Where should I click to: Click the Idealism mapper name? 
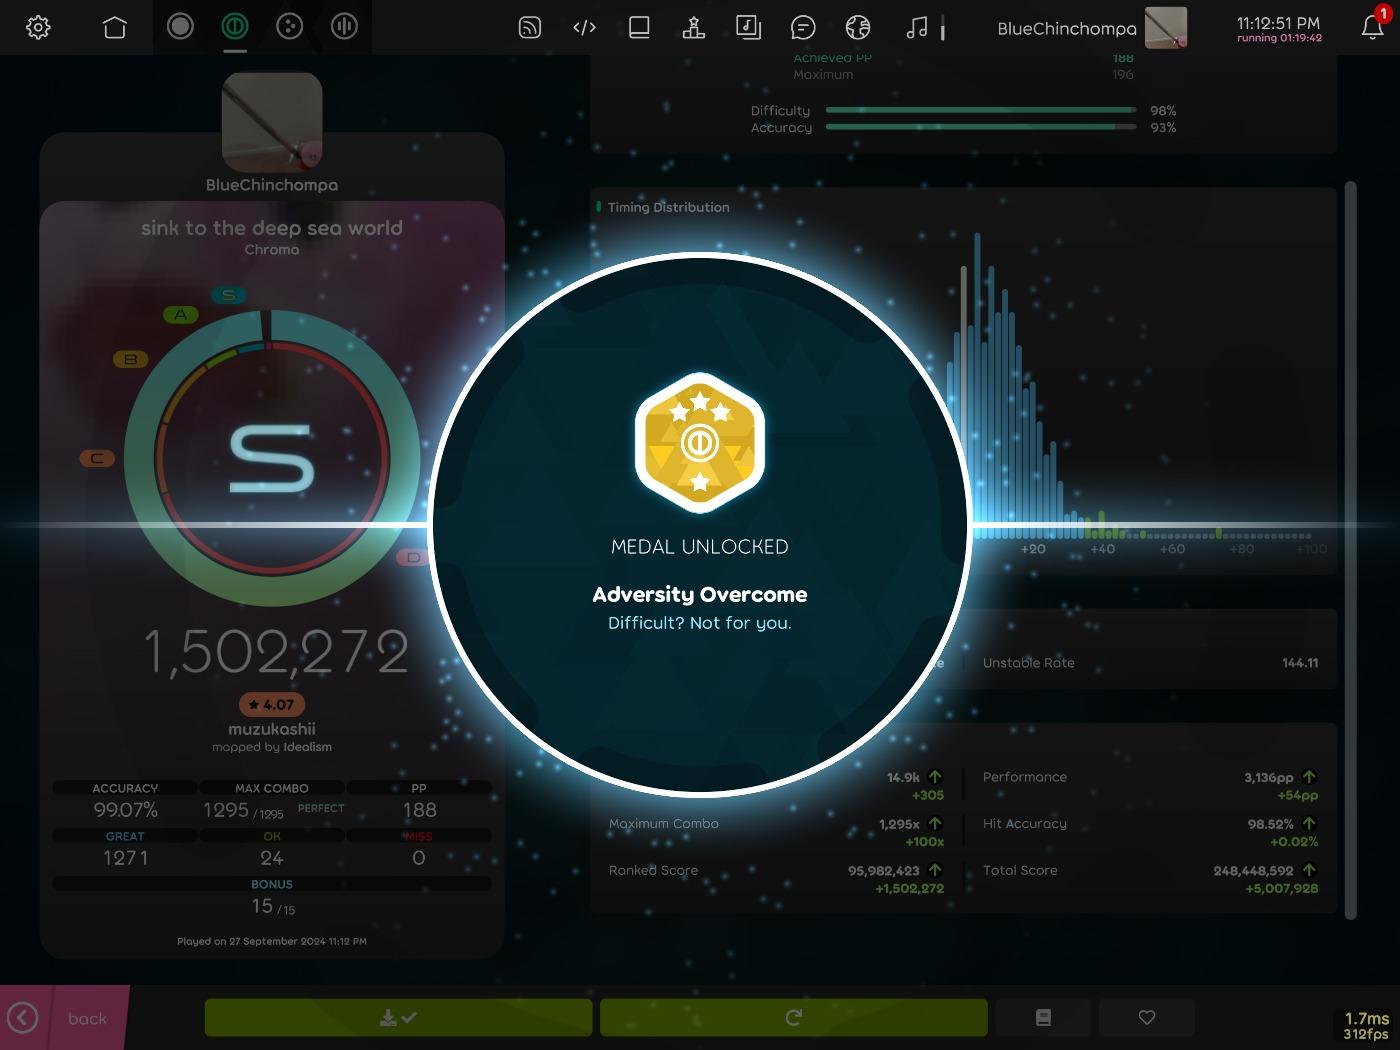307,747
